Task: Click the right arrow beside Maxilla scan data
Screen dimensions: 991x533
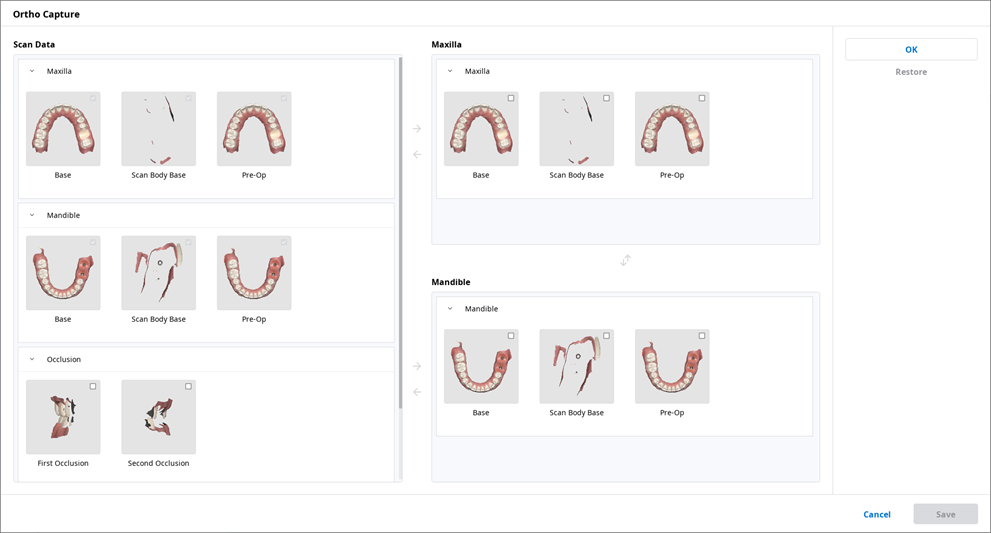Action: click(x=417, y=129)
